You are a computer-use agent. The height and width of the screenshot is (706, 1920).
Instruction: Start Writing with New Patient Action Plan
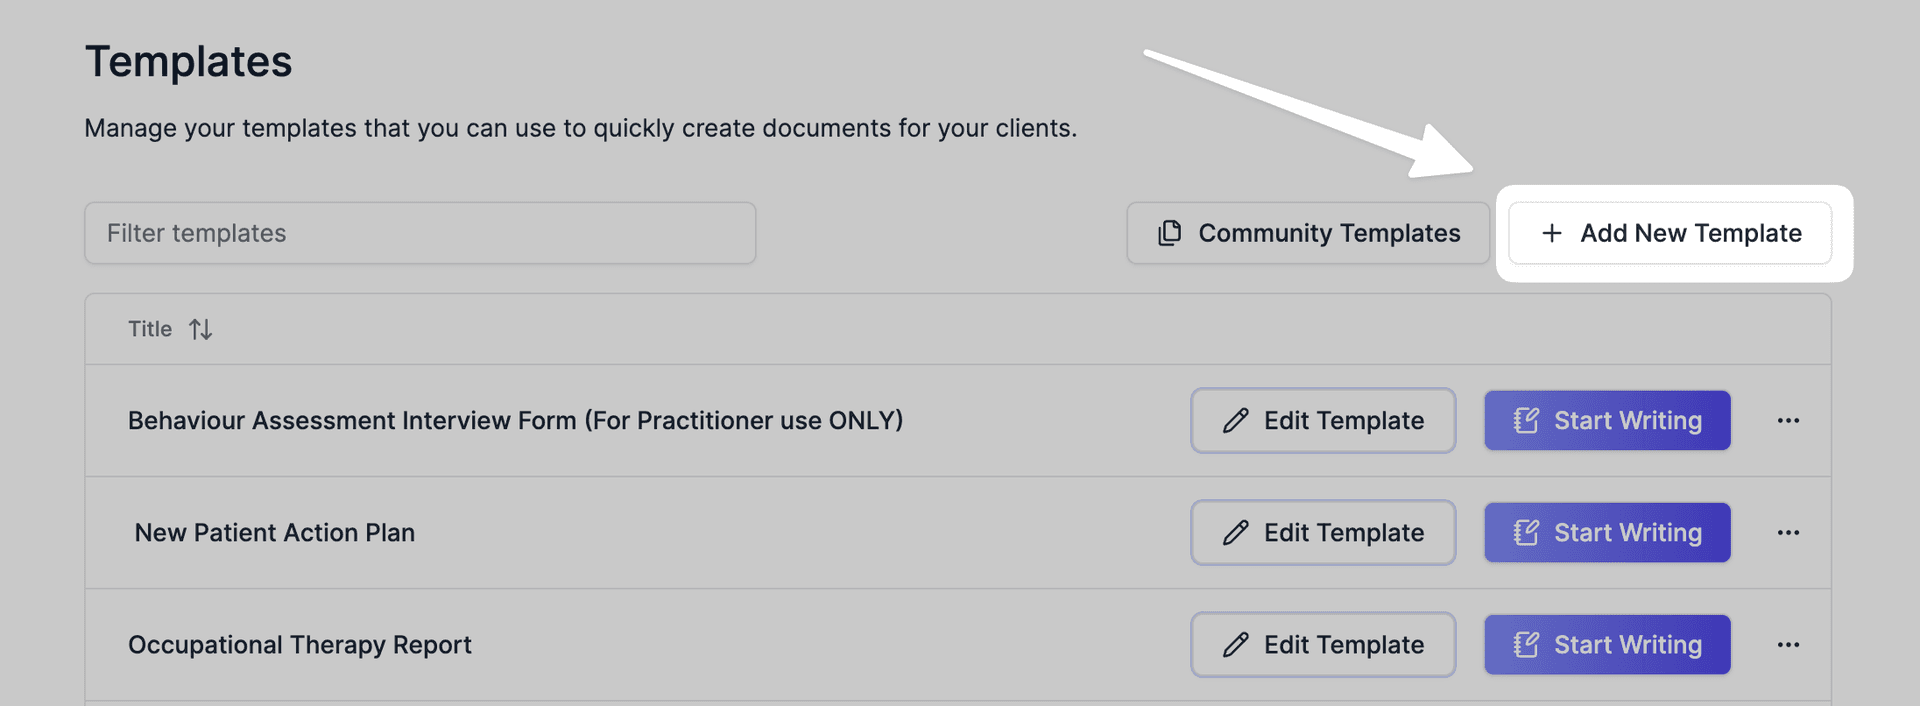point(1607,533)
